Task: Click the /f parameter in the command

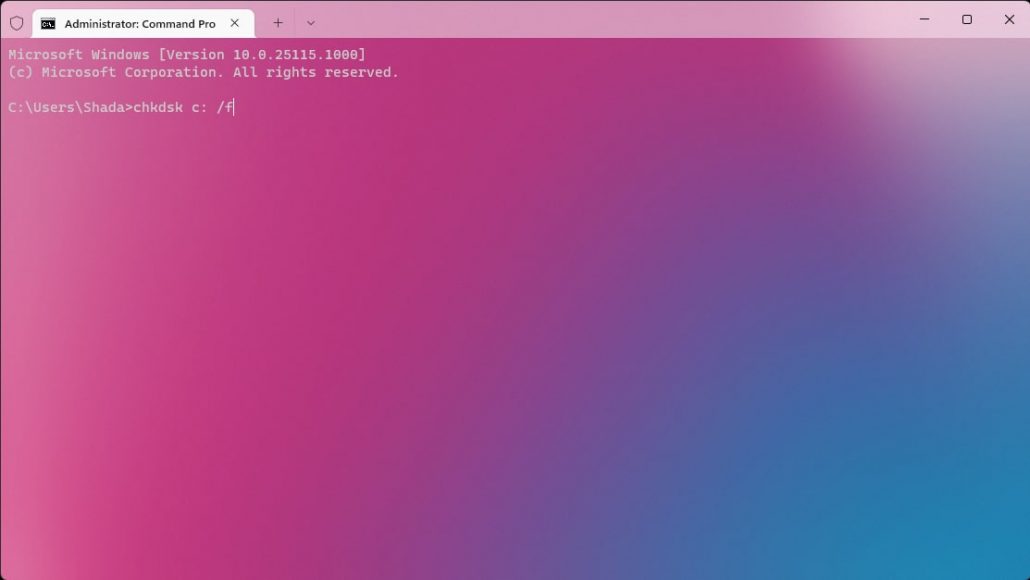Action: click(x=224, y=107)
